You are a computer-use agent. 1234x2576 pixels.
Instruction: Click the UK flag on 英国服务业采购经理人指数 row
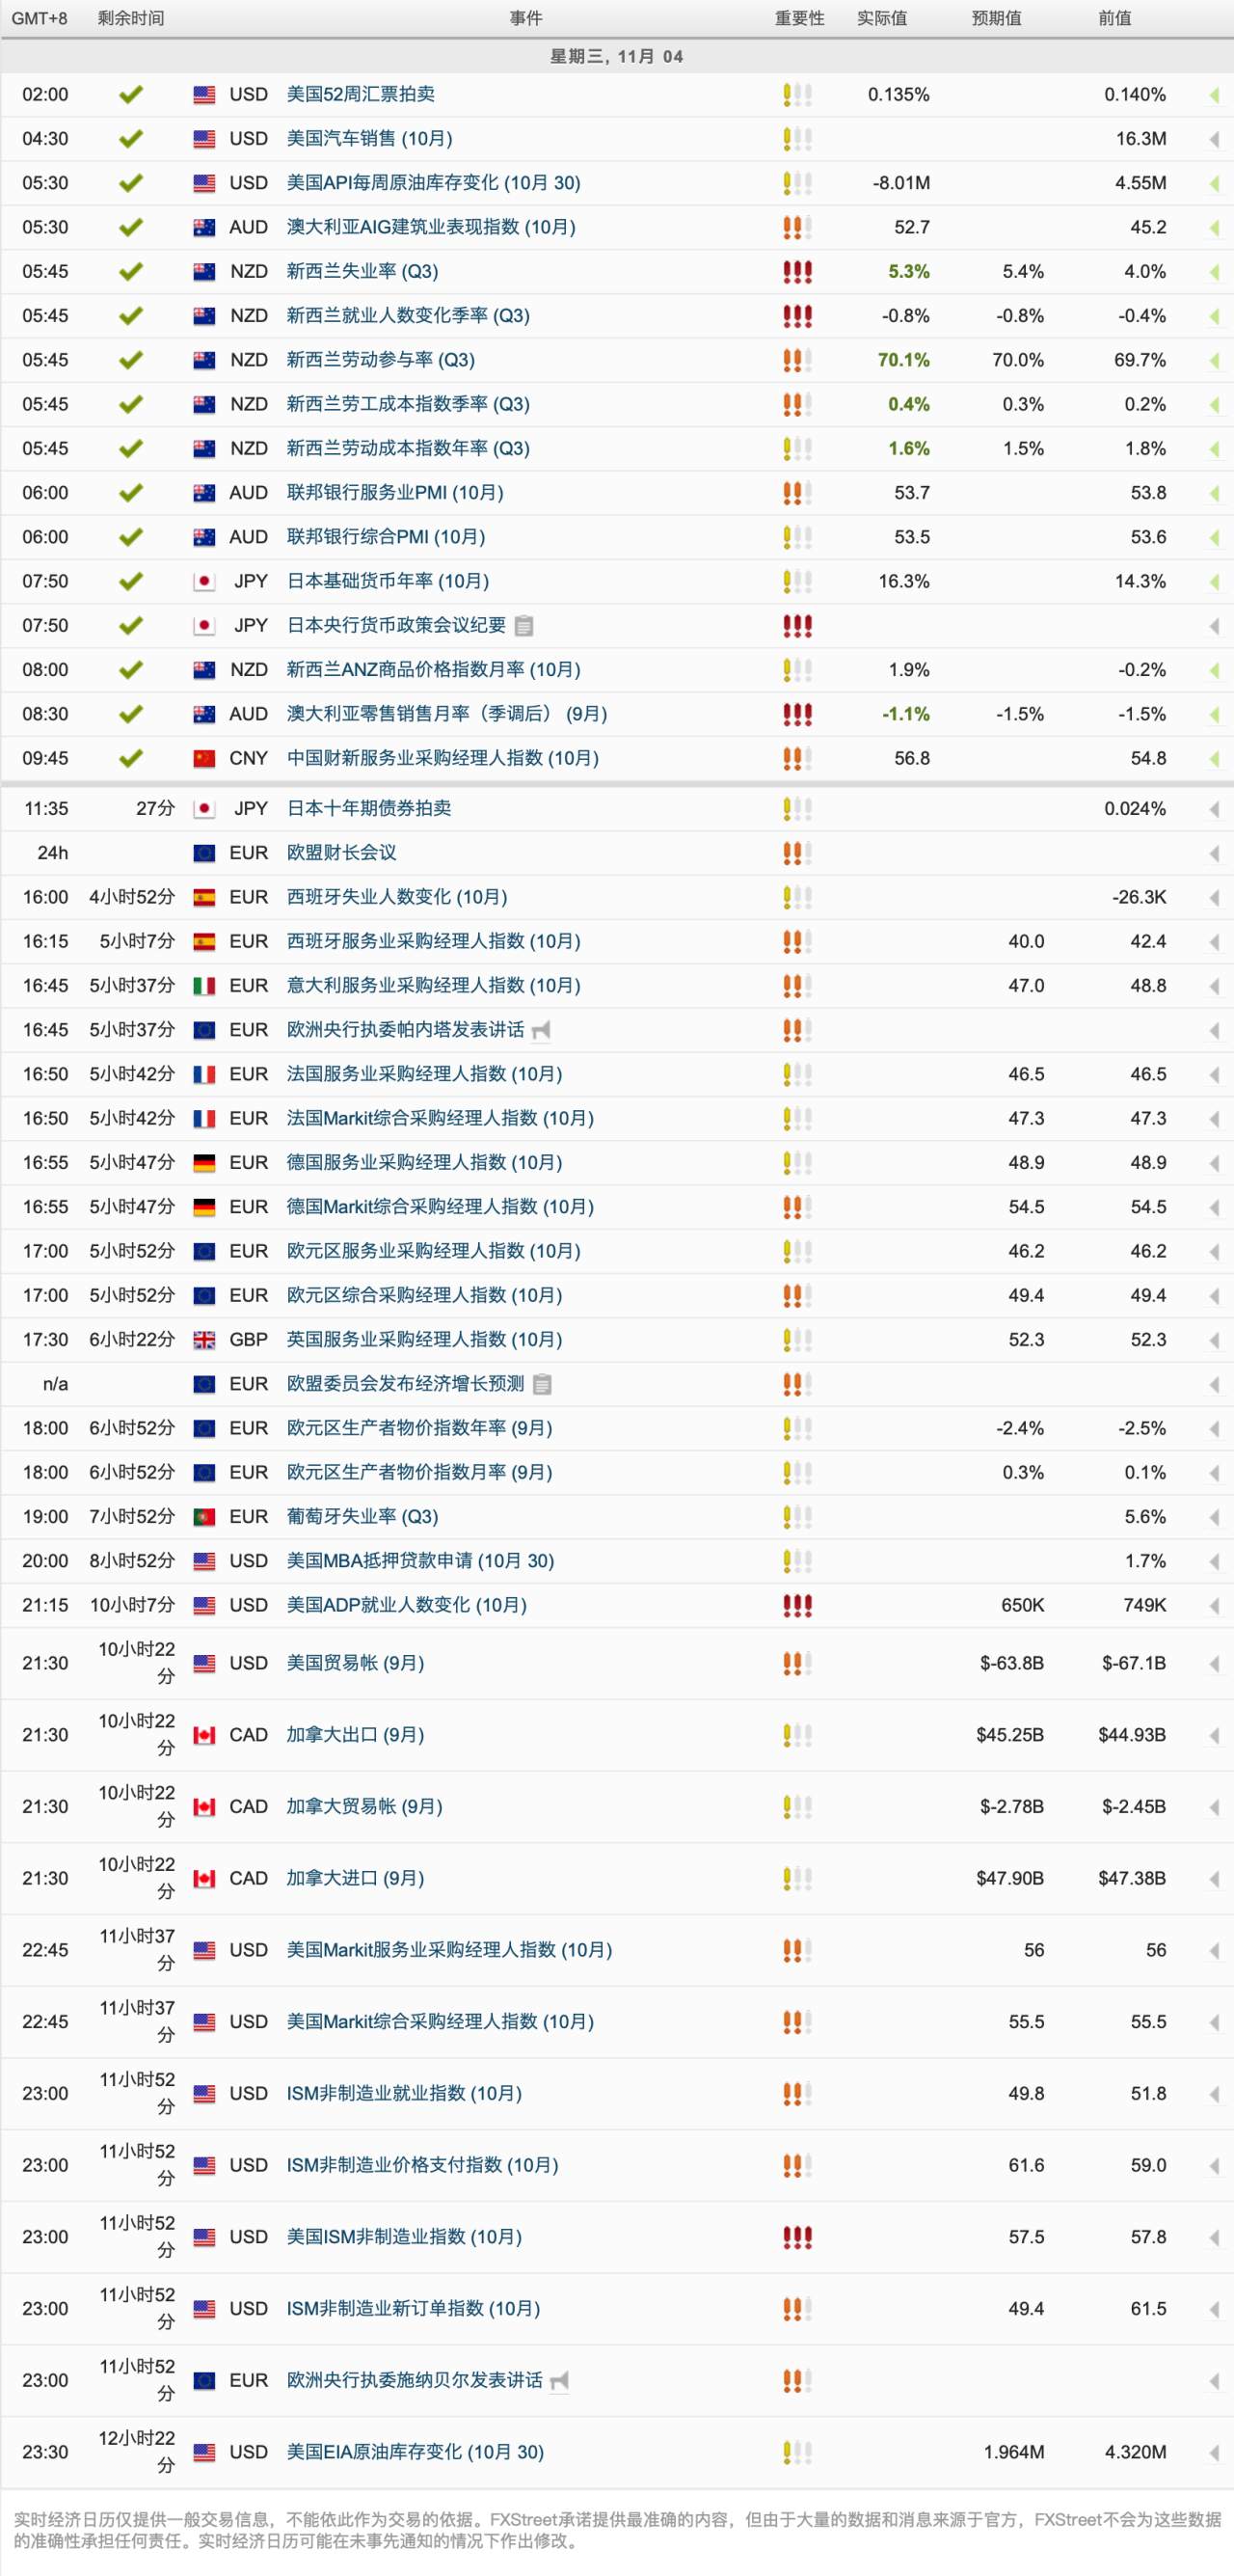click(204, 1340)
